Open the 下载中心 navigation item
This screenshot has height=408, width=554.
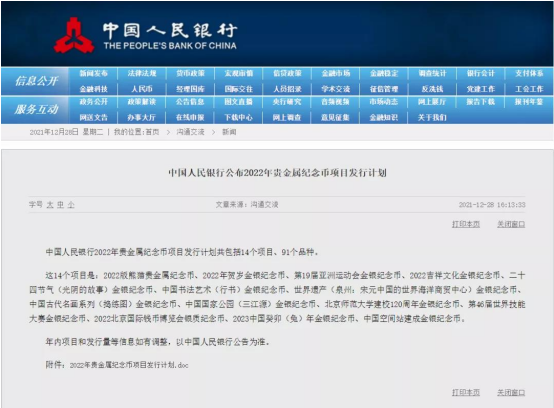point(239,117)
